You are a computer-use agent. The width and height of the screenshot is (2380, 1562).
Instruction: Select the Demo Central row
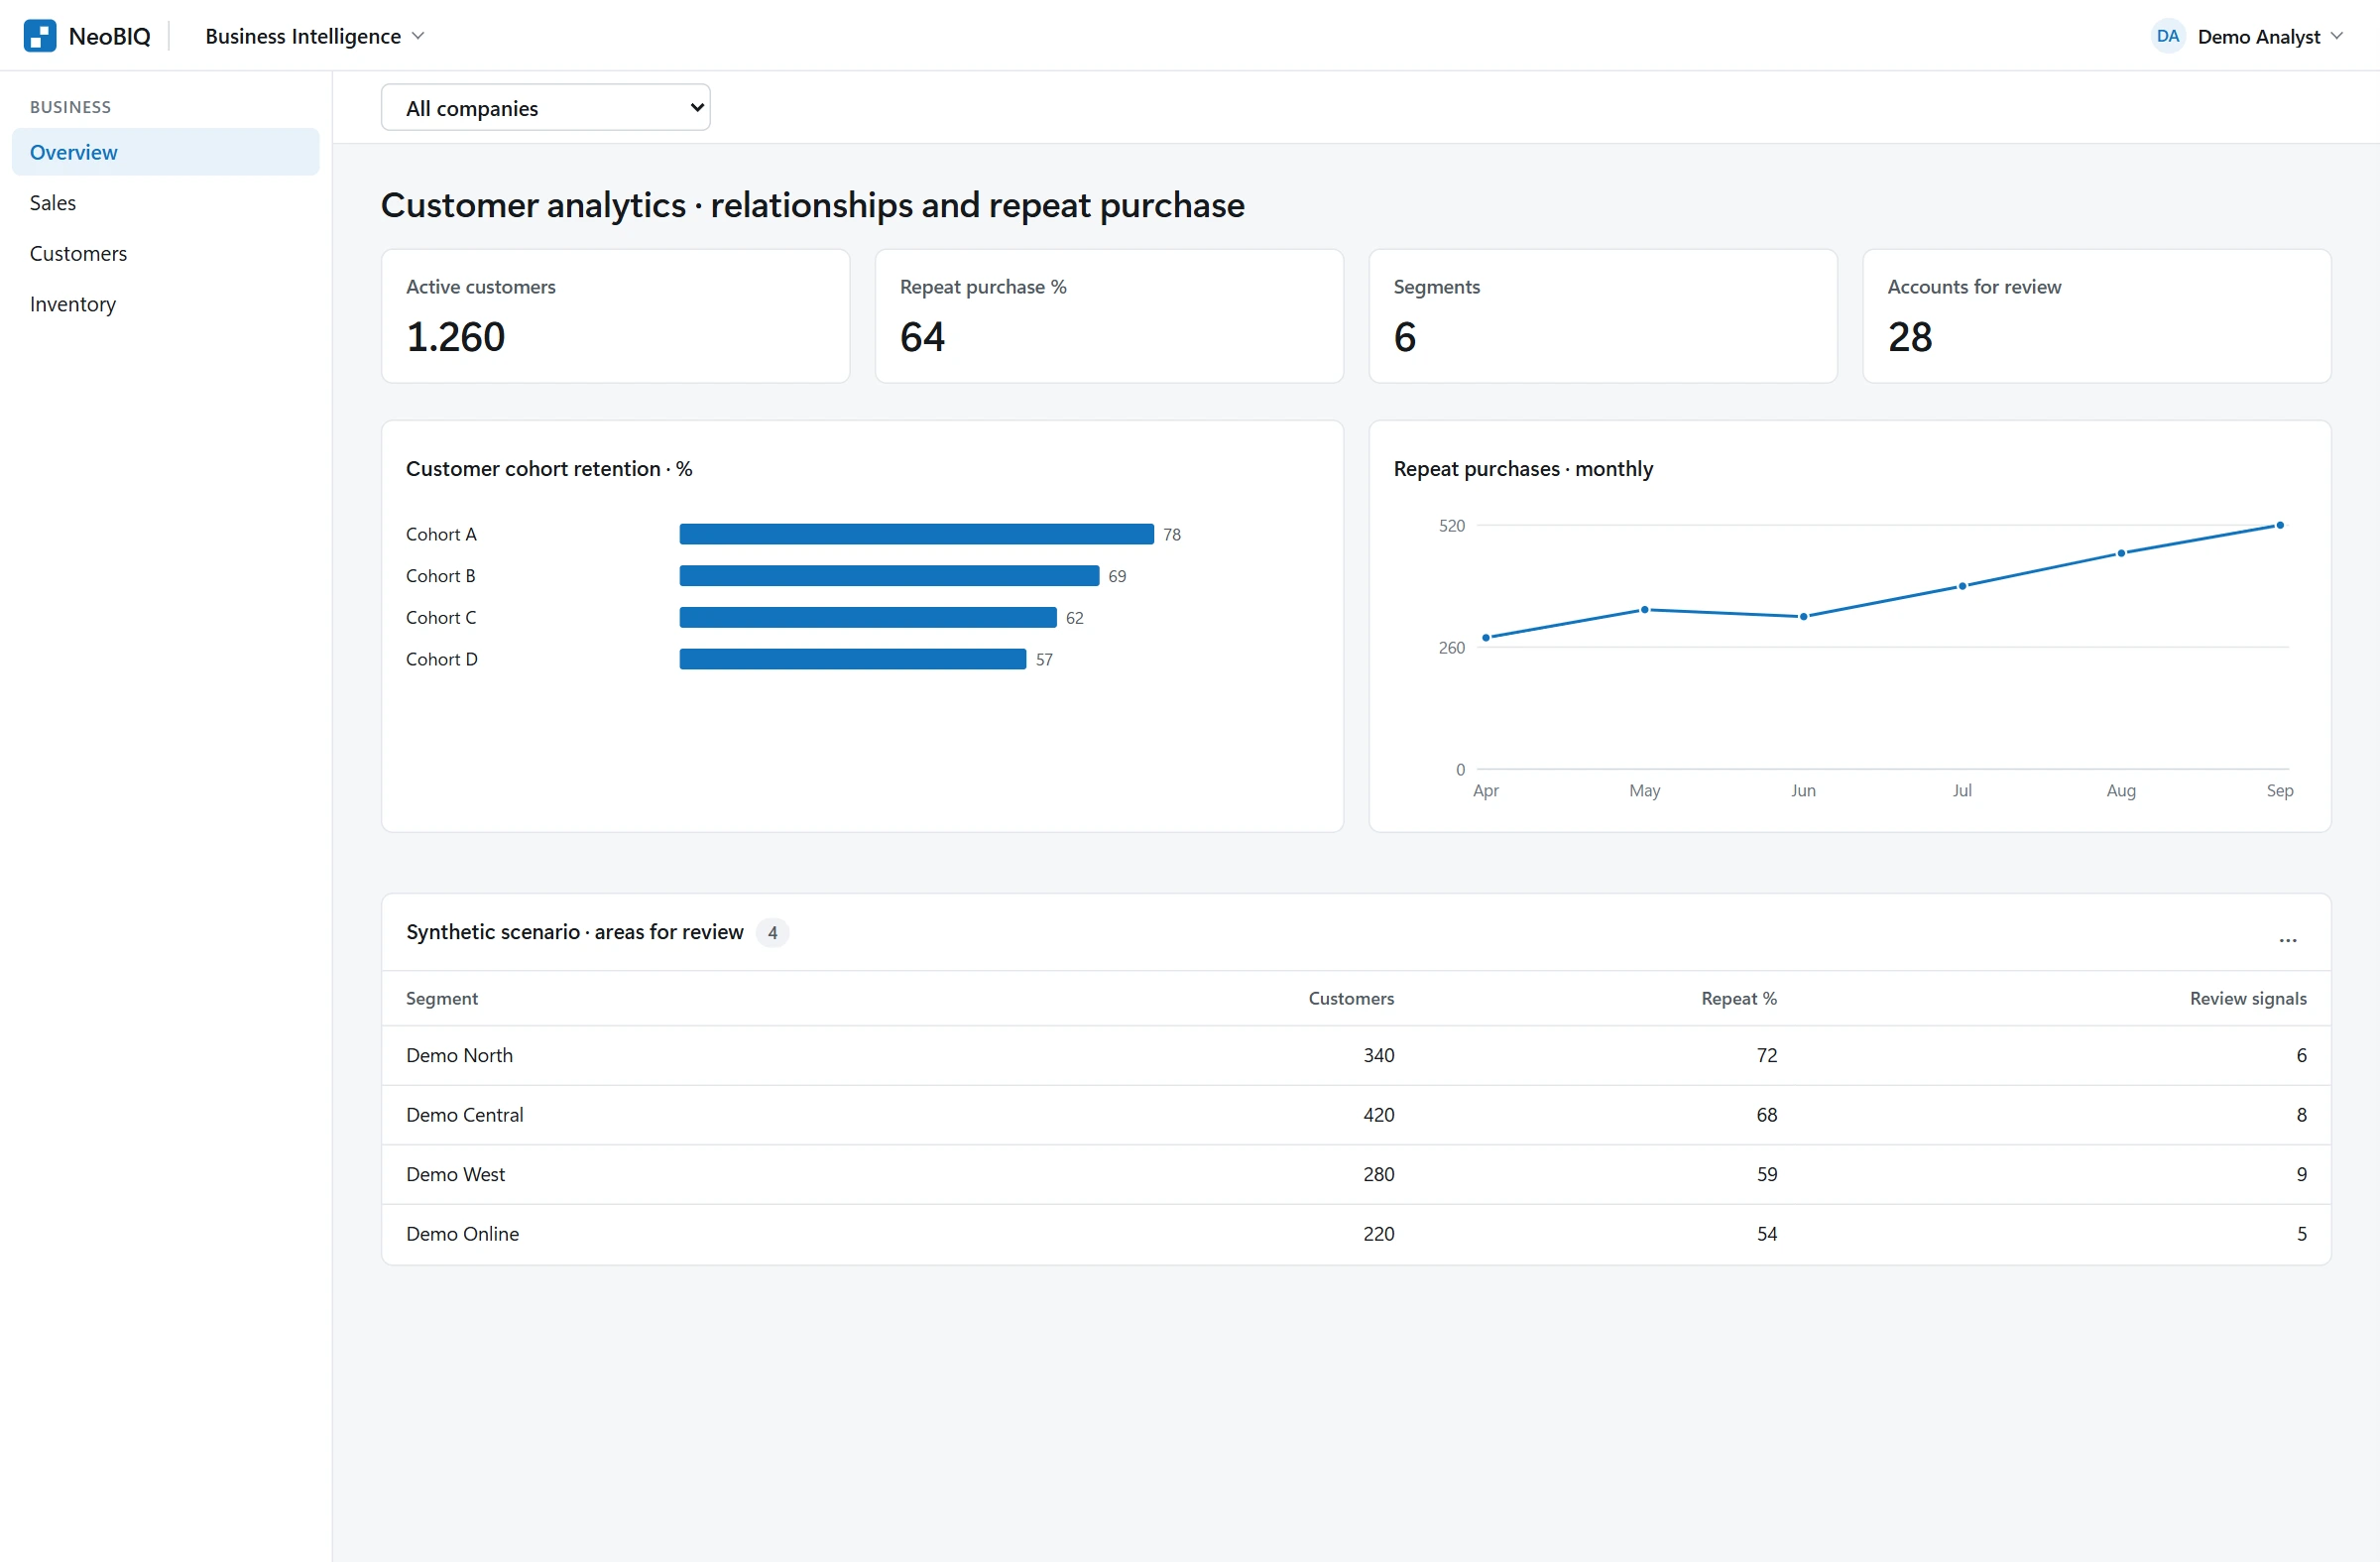1356,1115
